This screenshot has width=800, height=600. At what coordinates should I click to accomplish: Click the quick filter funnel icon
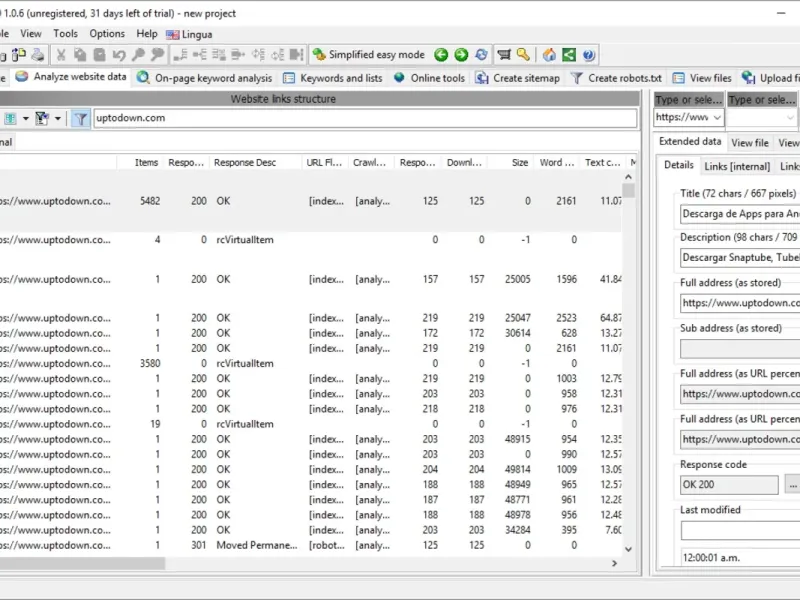point(81,119)
